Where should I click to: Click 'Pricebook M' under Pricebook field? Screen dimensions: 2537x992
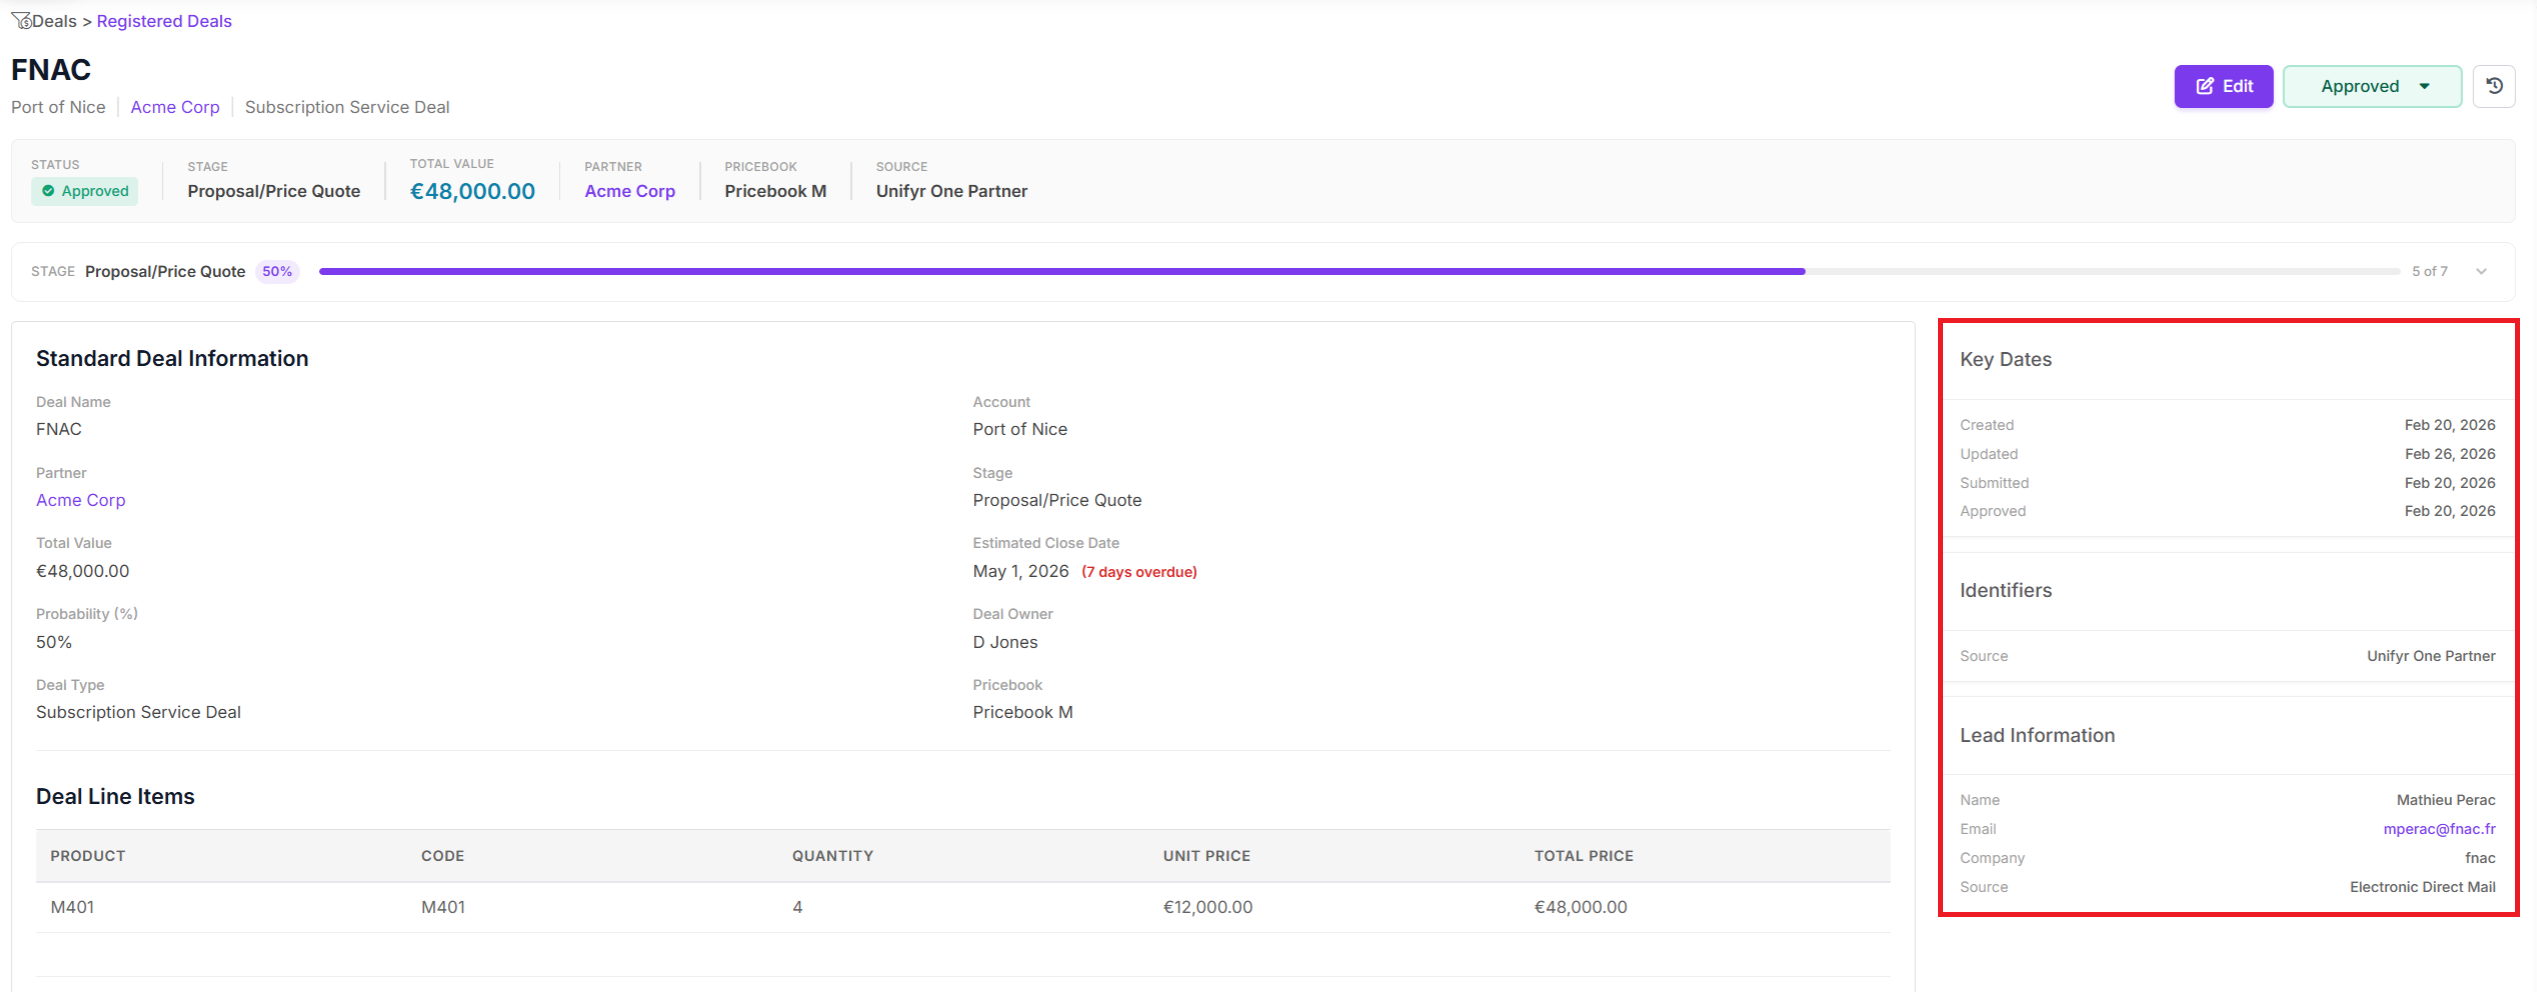point(1023,712)
